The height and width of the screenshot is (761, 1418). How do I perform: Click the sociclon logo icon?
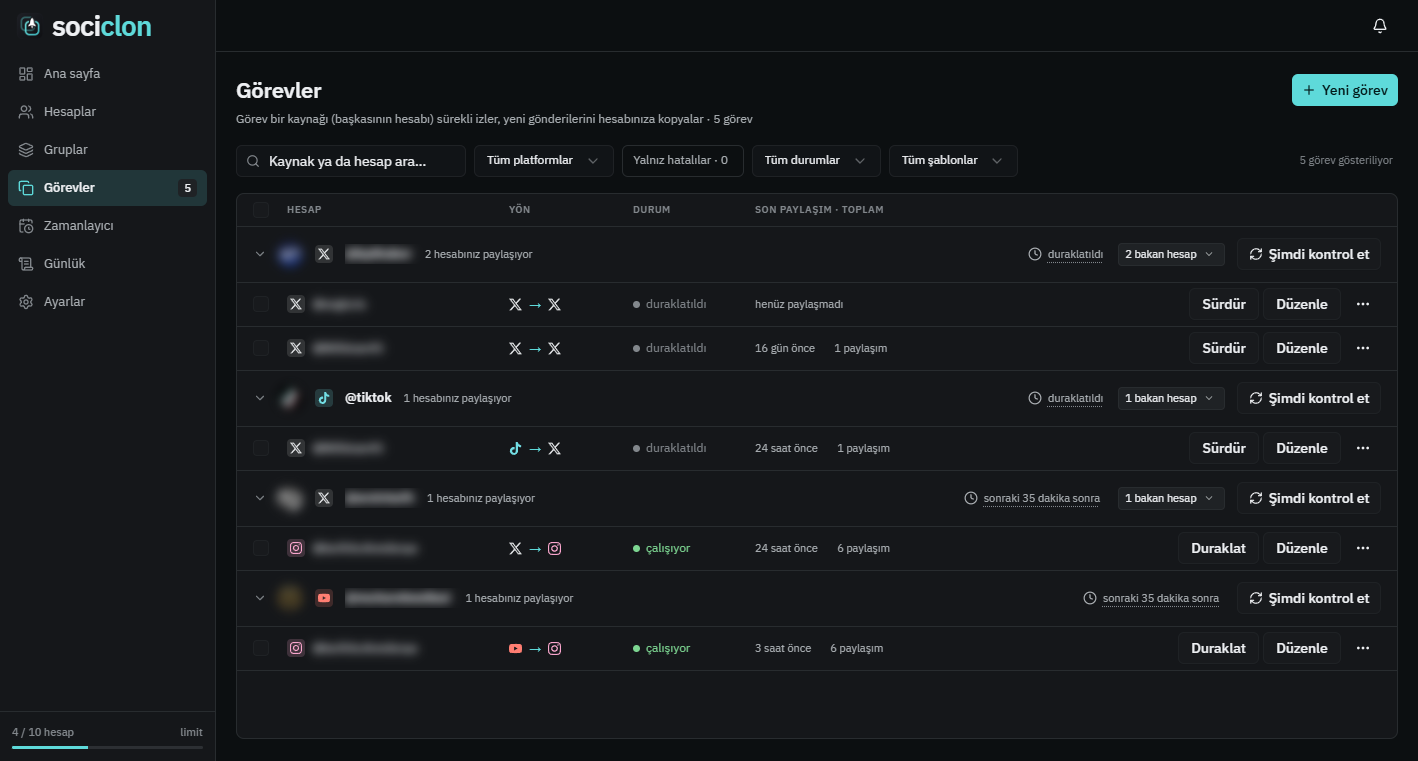click(x=31, y=26)
